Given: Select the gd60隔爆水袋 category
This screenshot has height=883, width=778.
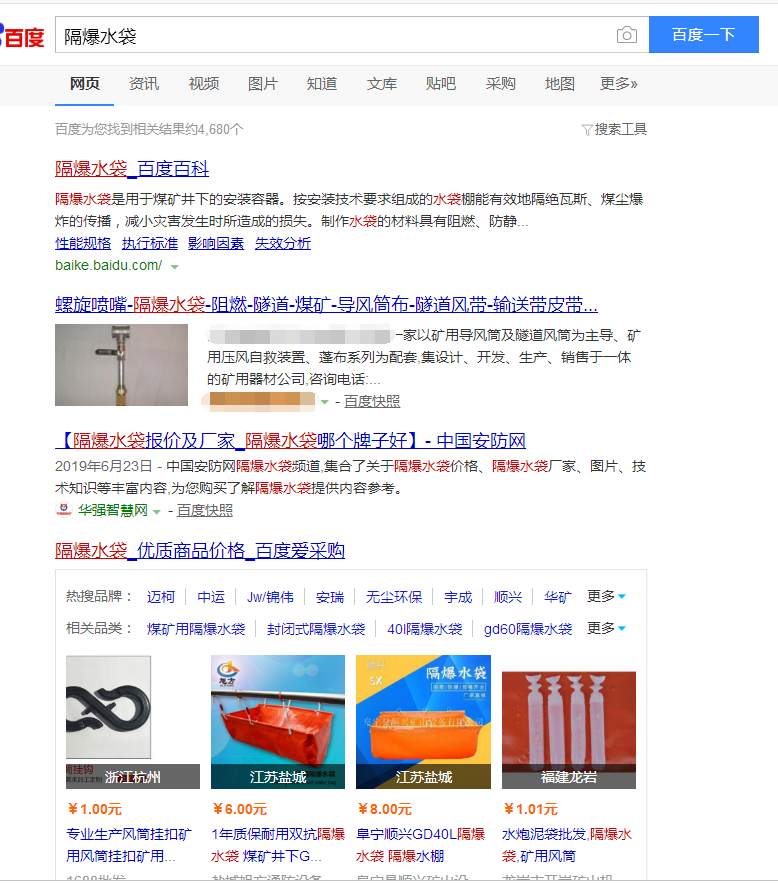Looking at the screenshot, I should coord(528,629).
